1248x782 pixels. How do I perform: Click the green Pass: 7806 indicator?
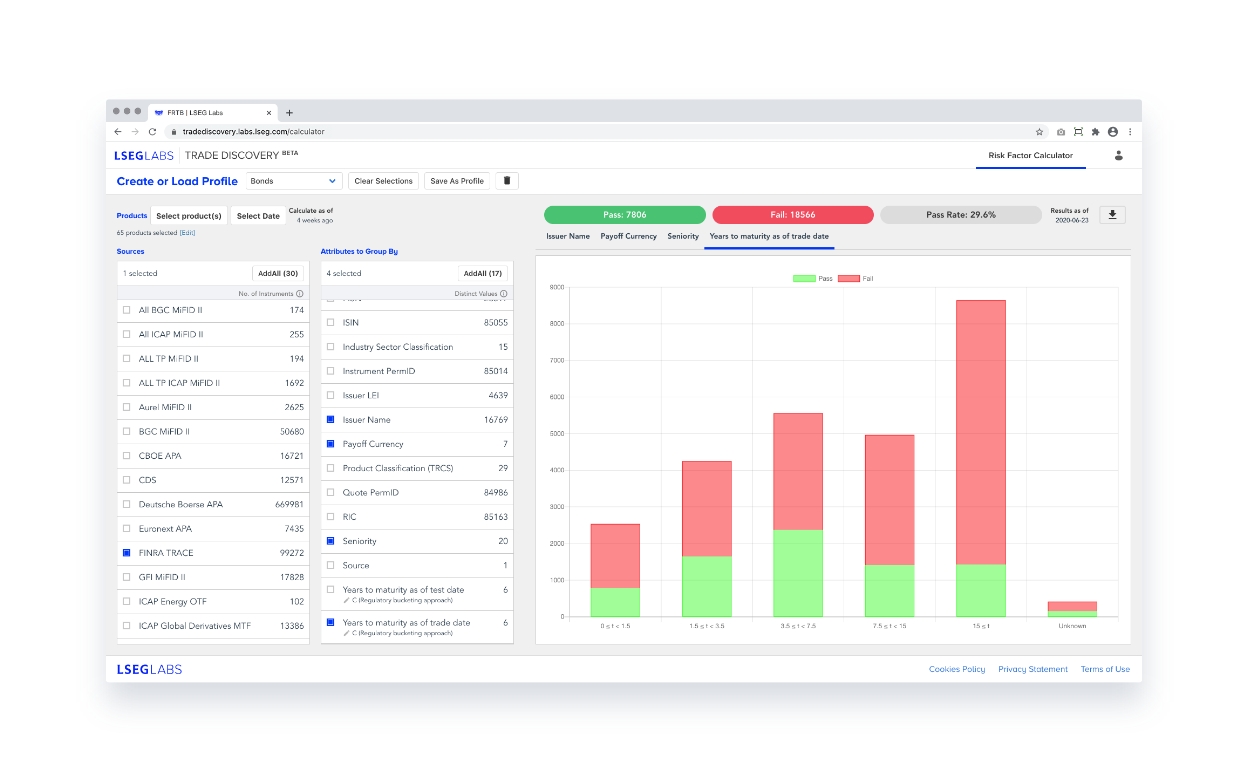pos(625,215)
